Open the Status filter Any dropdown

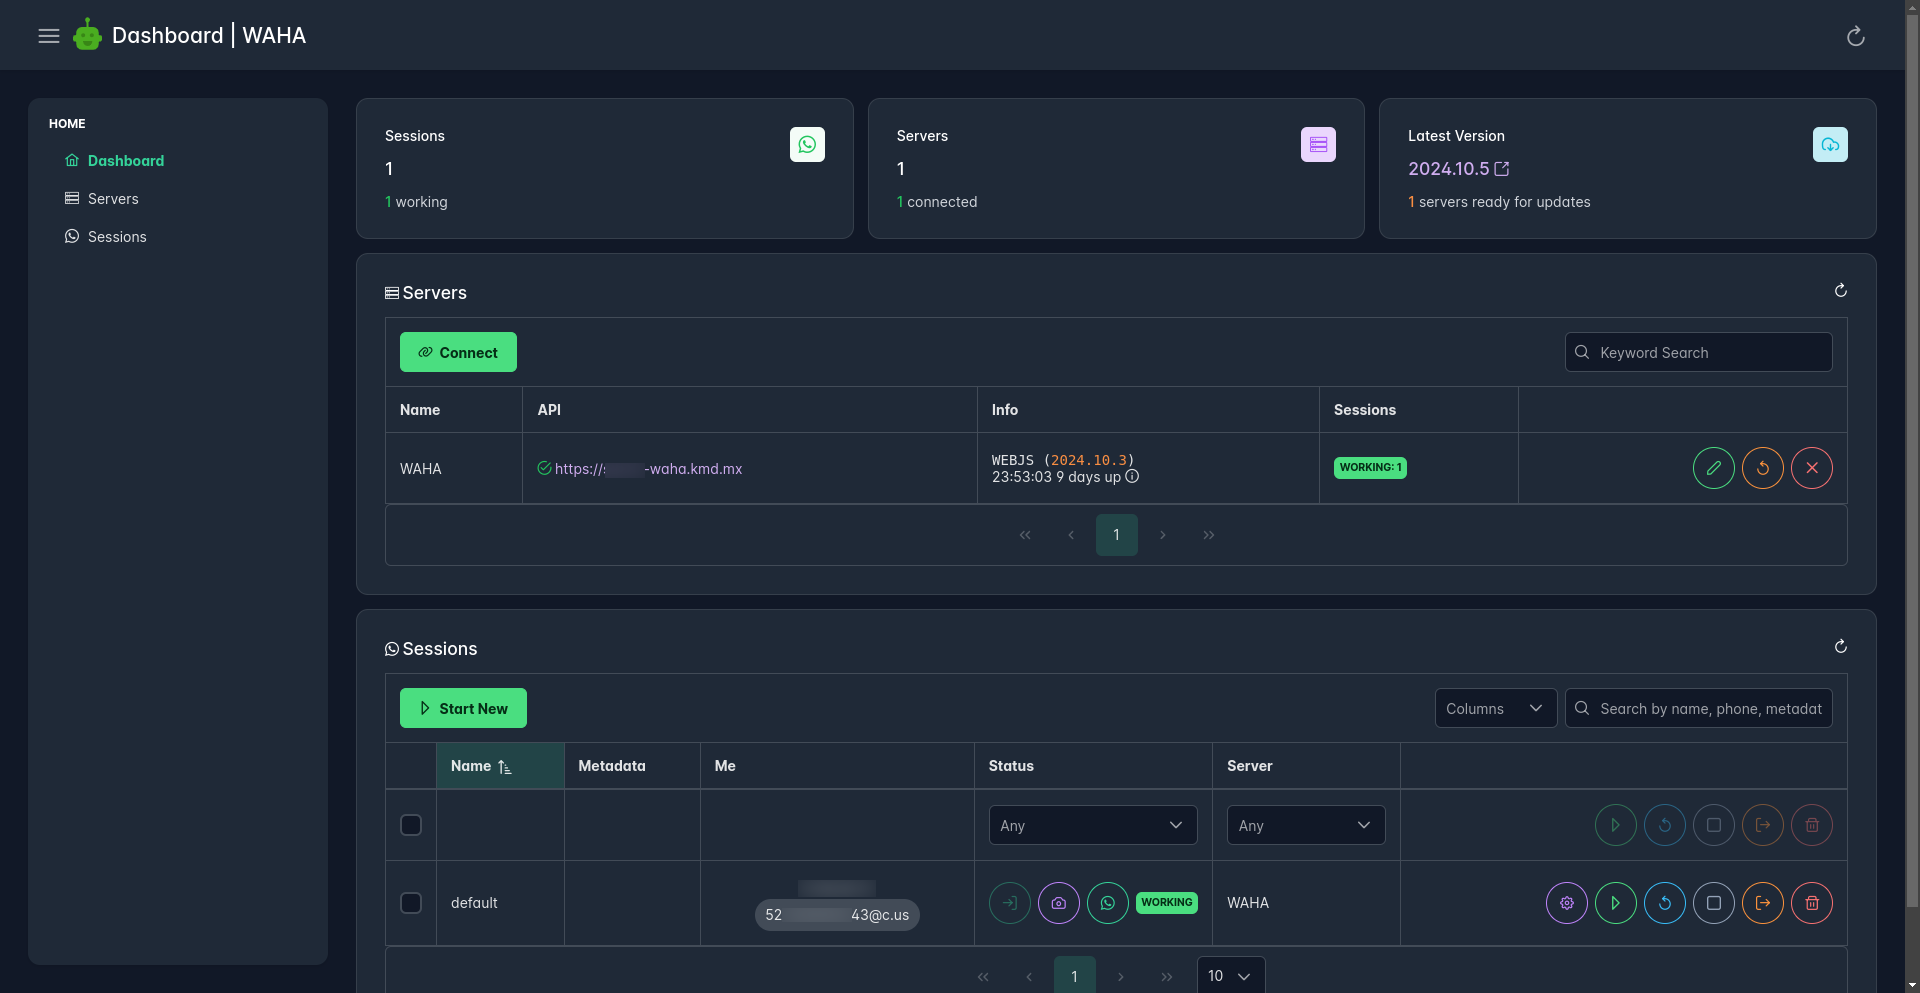pyautogui.click(x=1092, y=825)
